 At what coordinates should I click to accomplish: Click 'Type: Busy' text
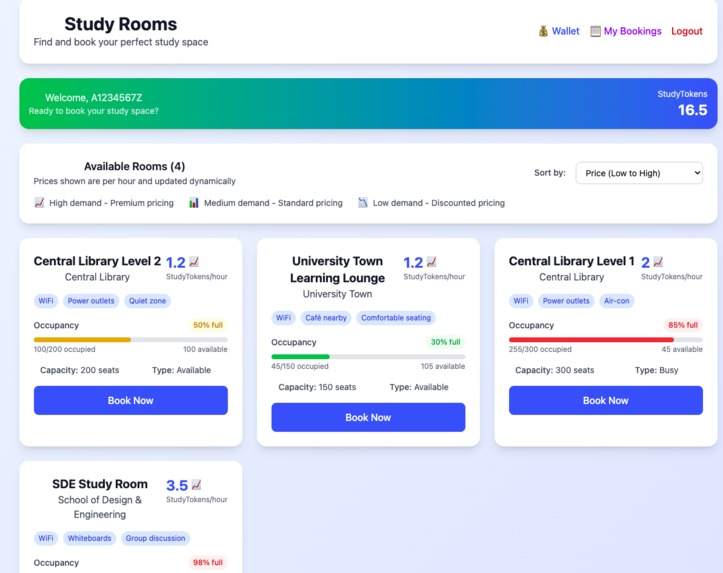[656, 370]
